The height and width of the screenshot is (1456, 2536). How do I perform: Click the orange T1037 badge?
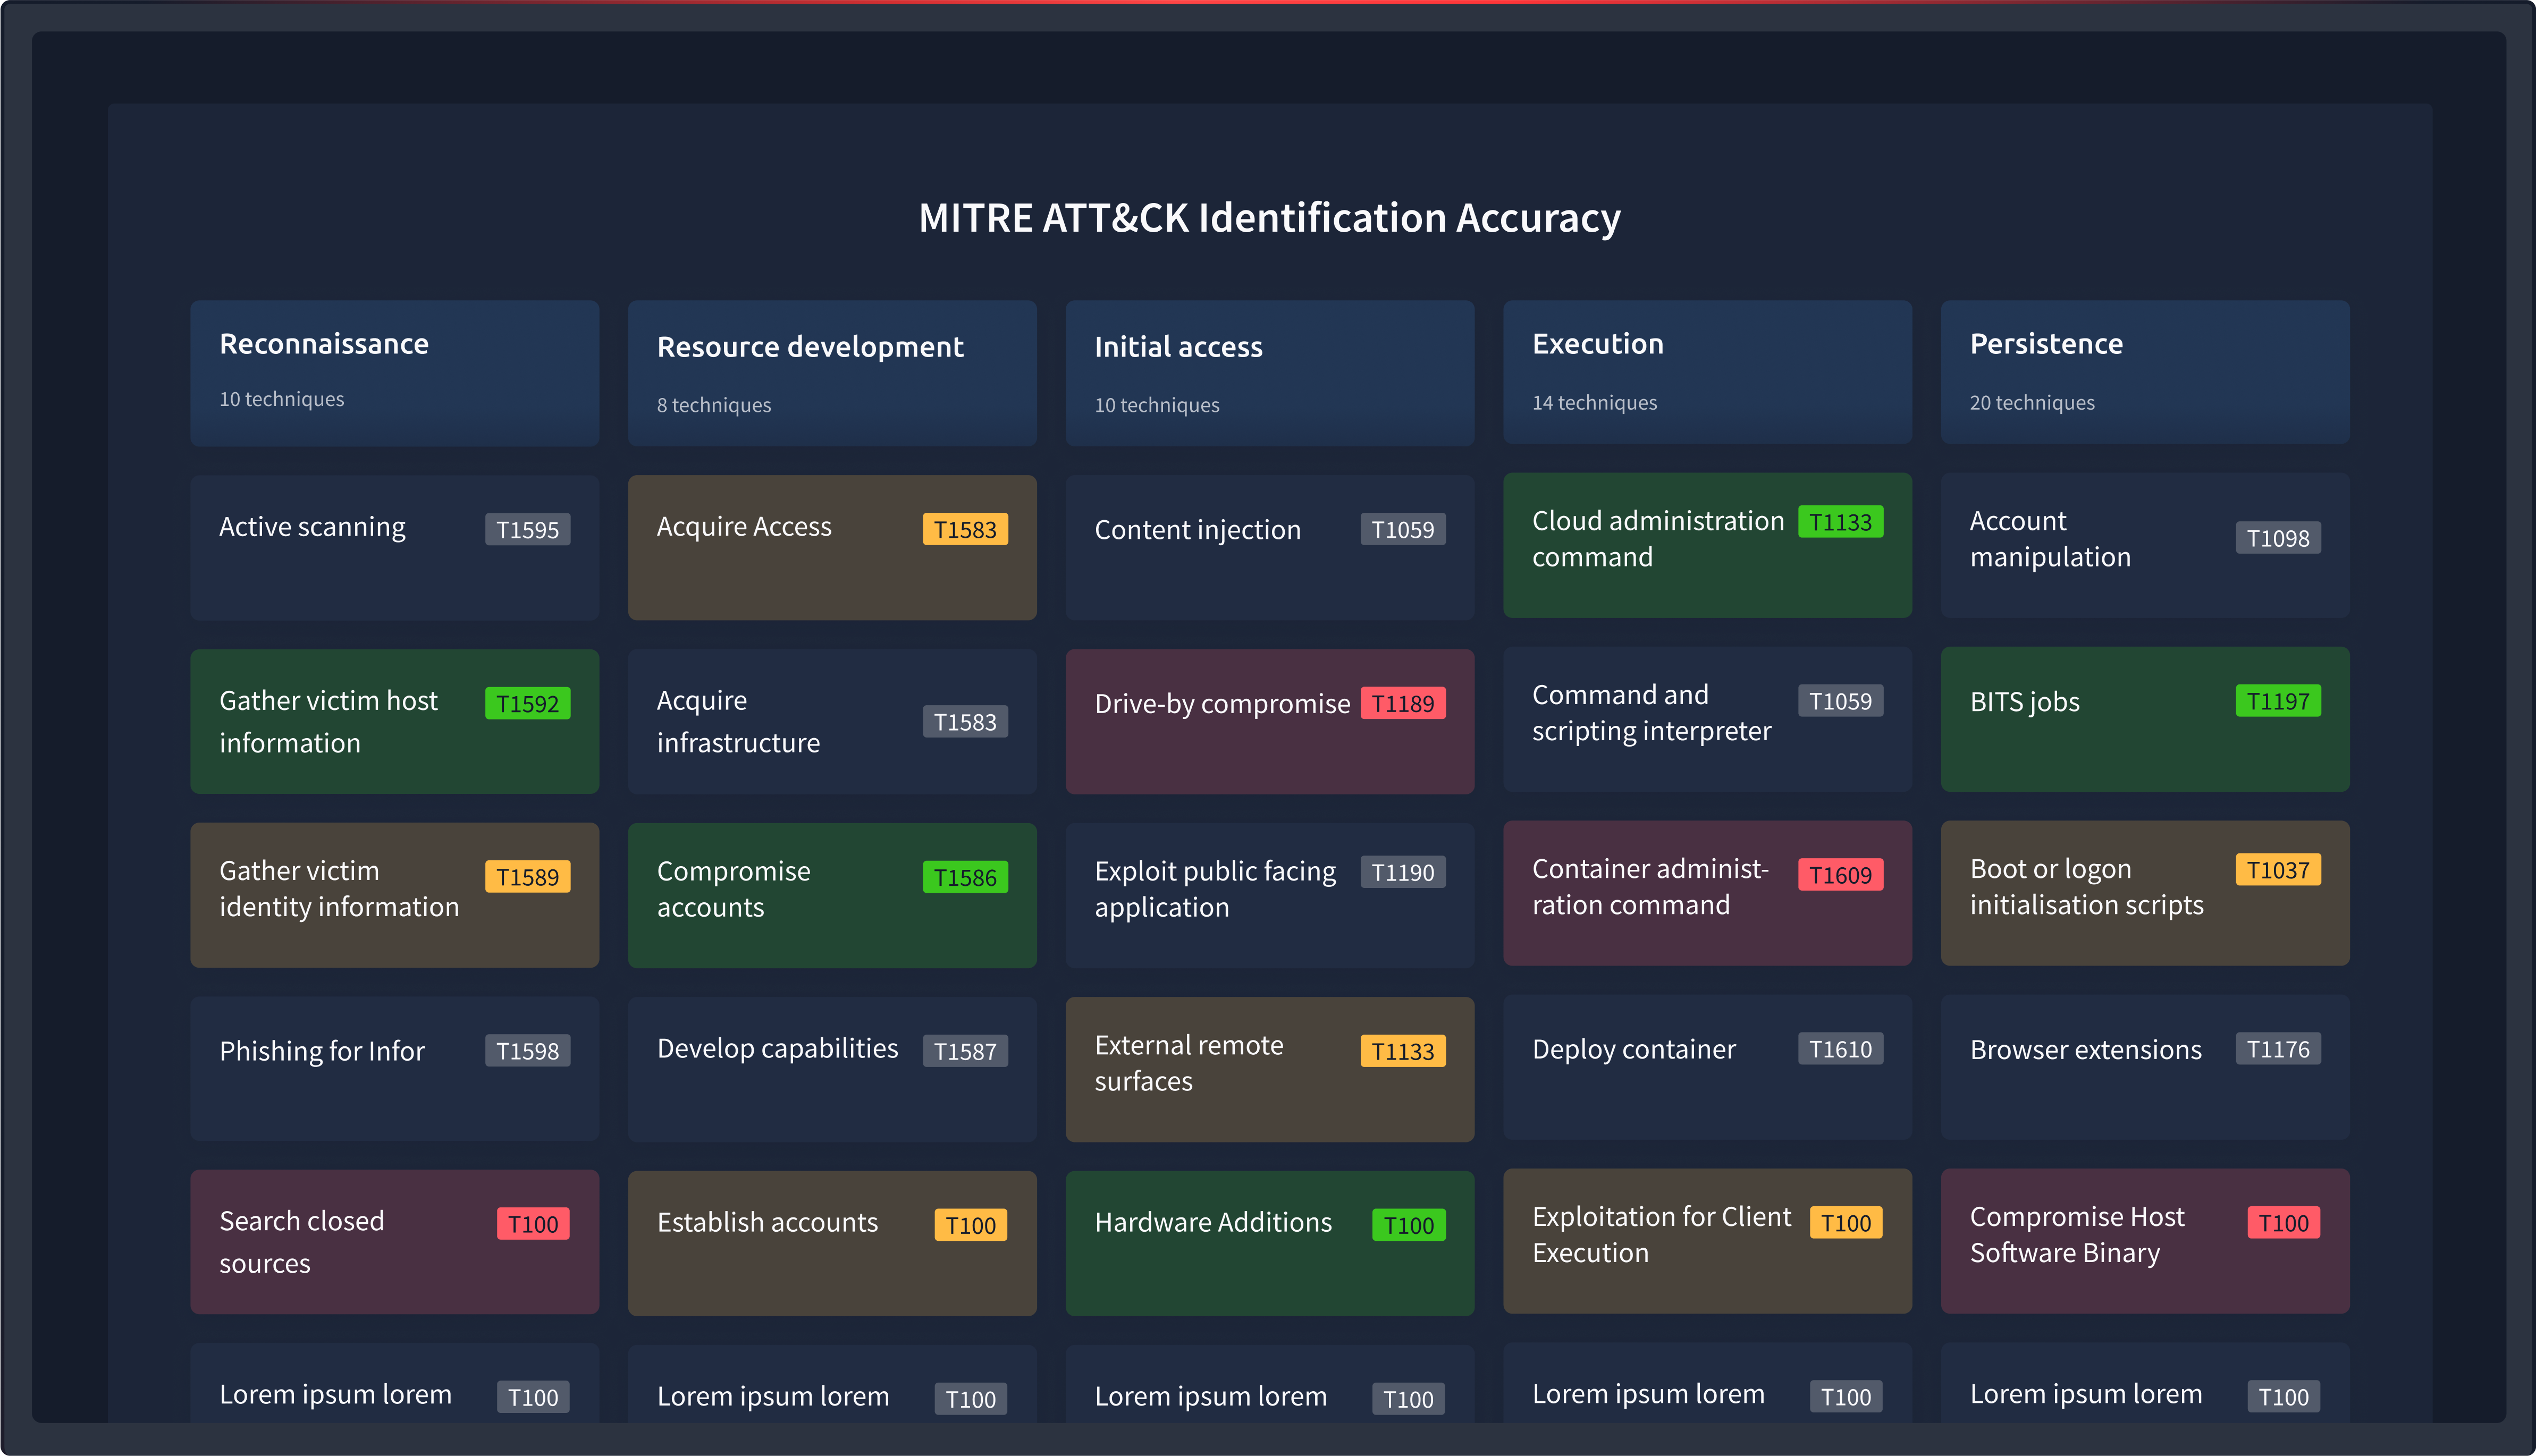[x=2278, y=870]
